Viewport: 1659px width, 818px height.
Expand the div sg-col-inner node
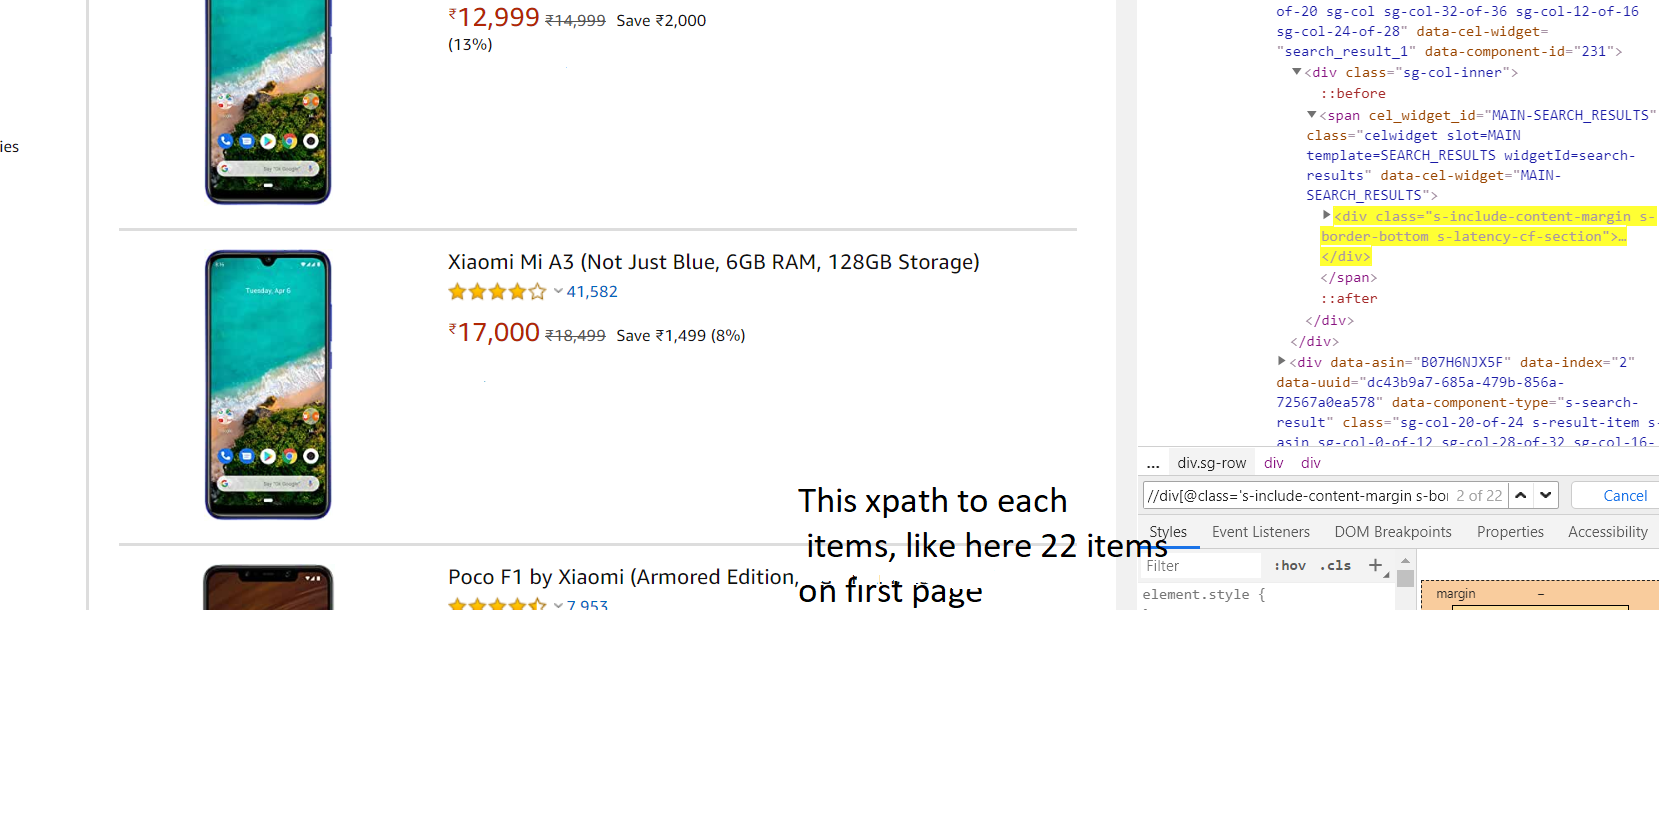1297,72
